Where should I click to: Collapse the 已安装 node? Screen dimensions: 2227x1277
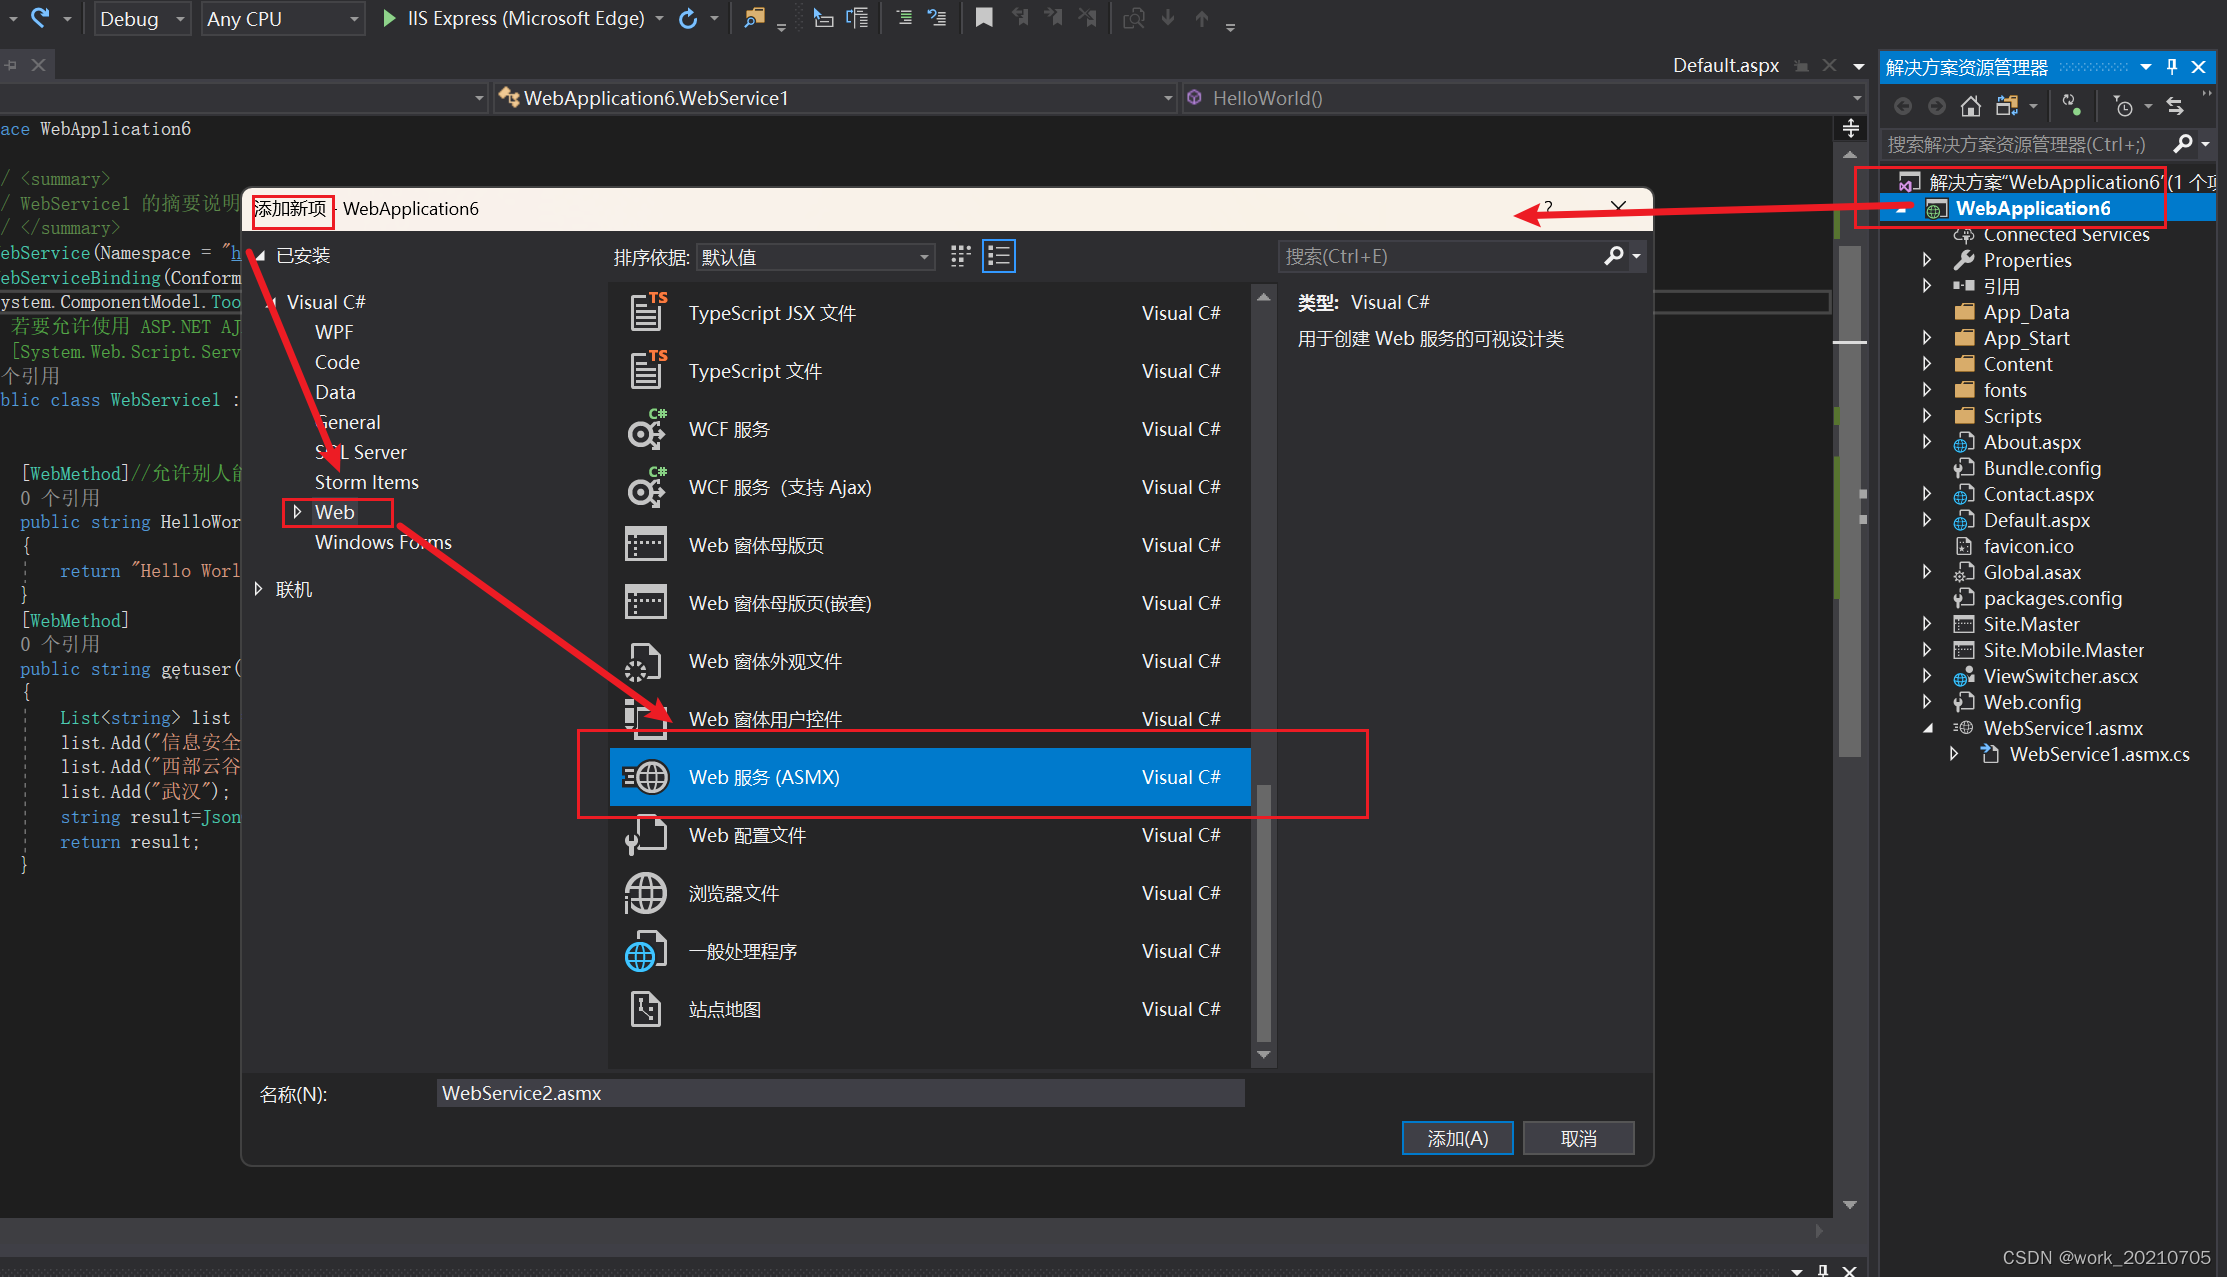tap(259, 256)
